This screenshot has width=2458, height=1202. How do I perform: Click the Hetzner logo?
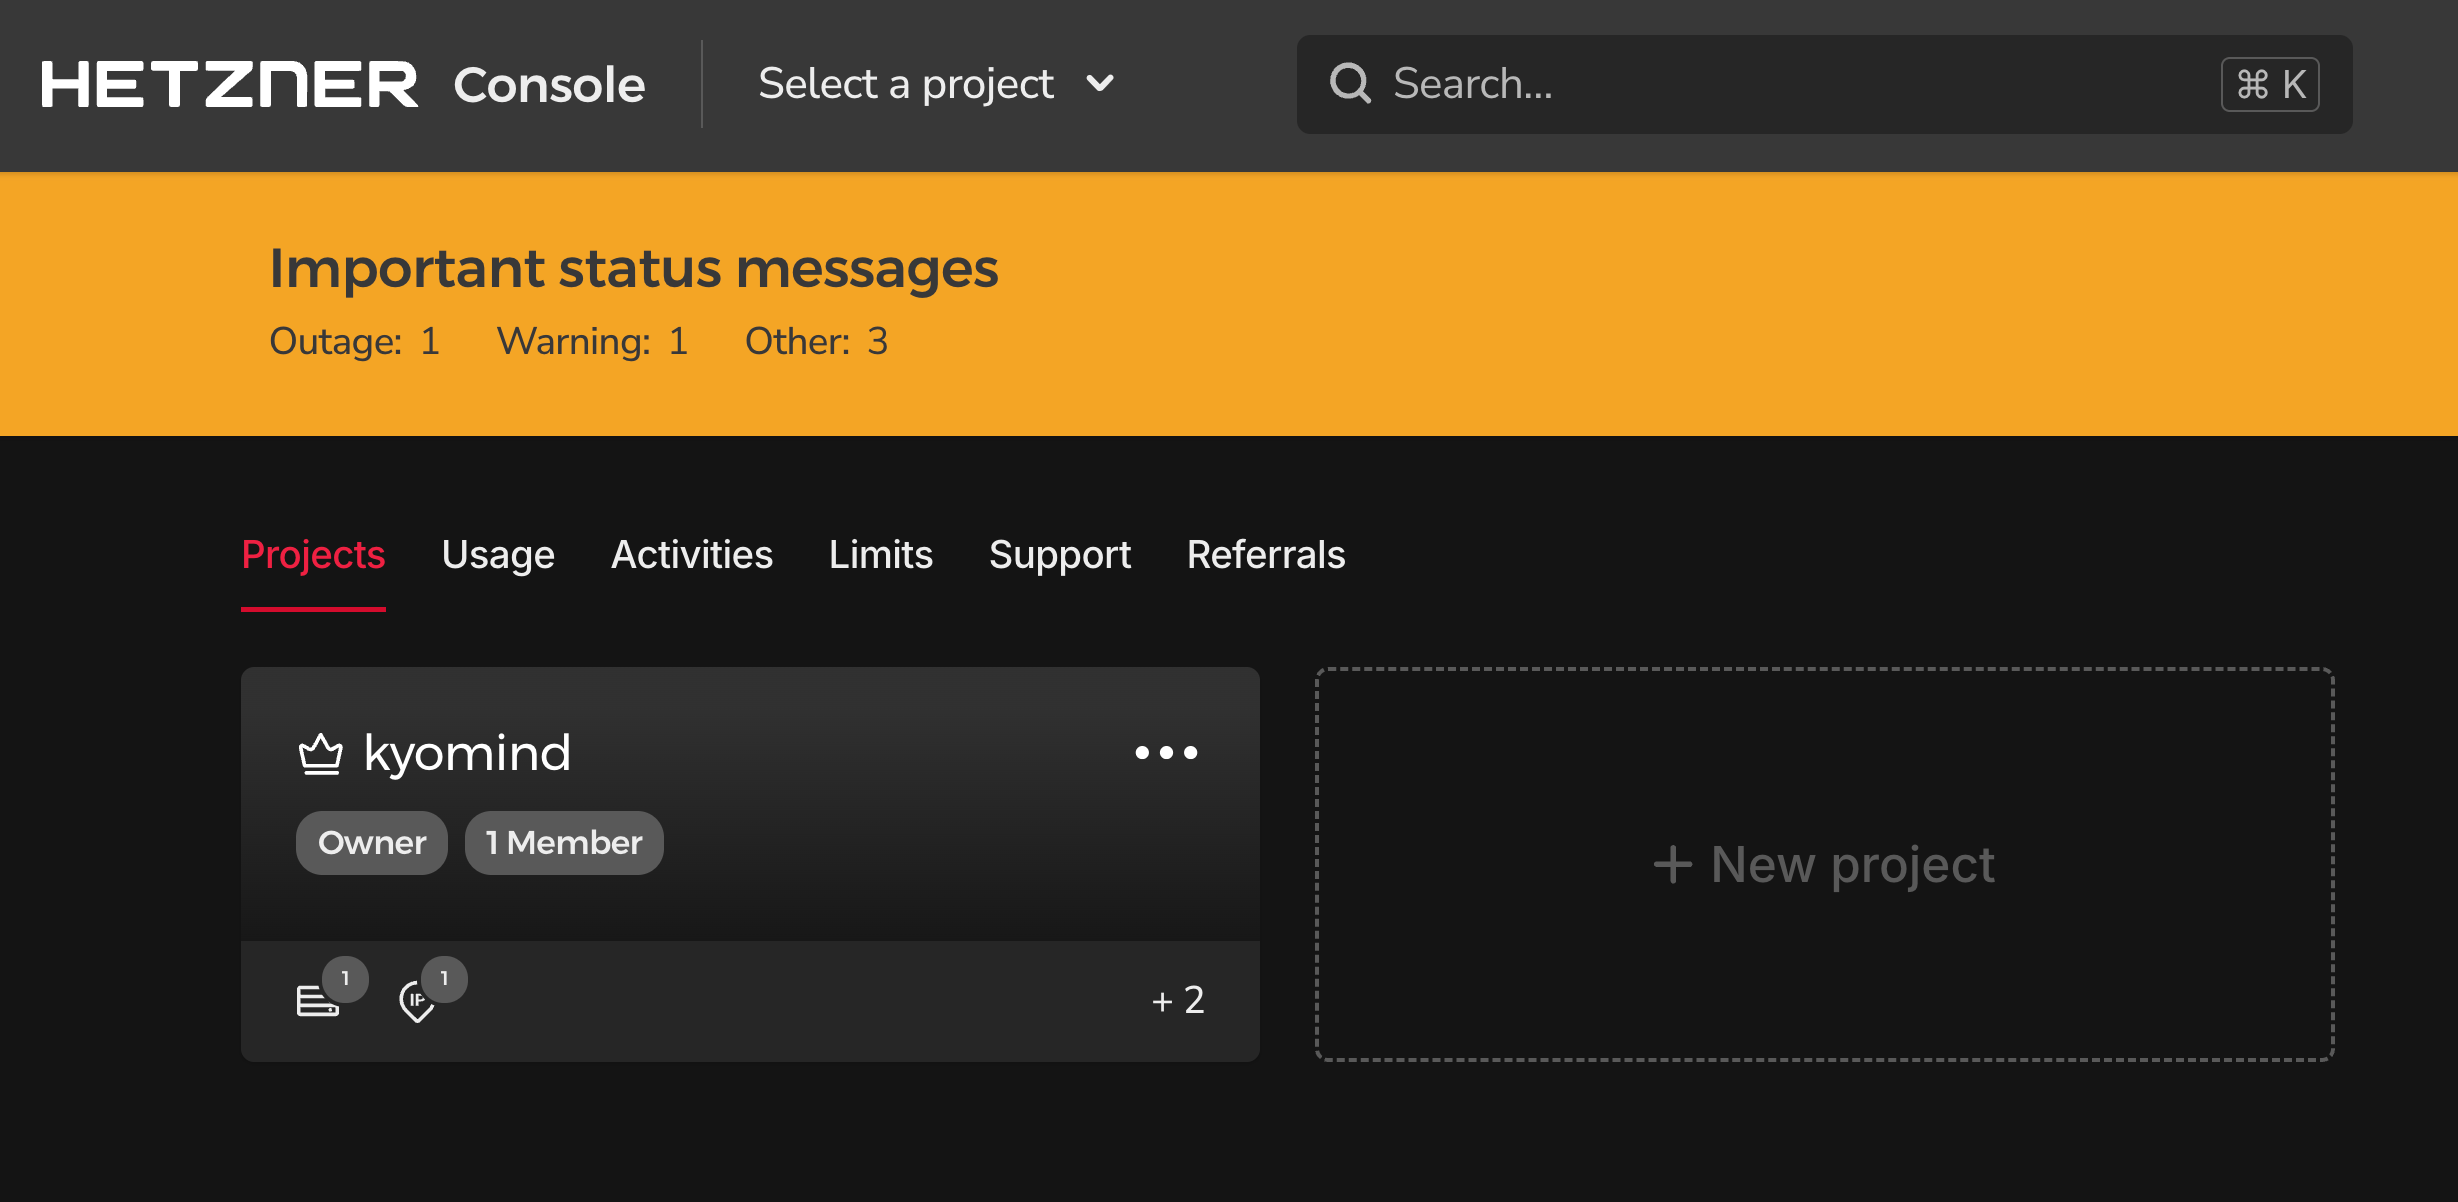pos(229,84)
